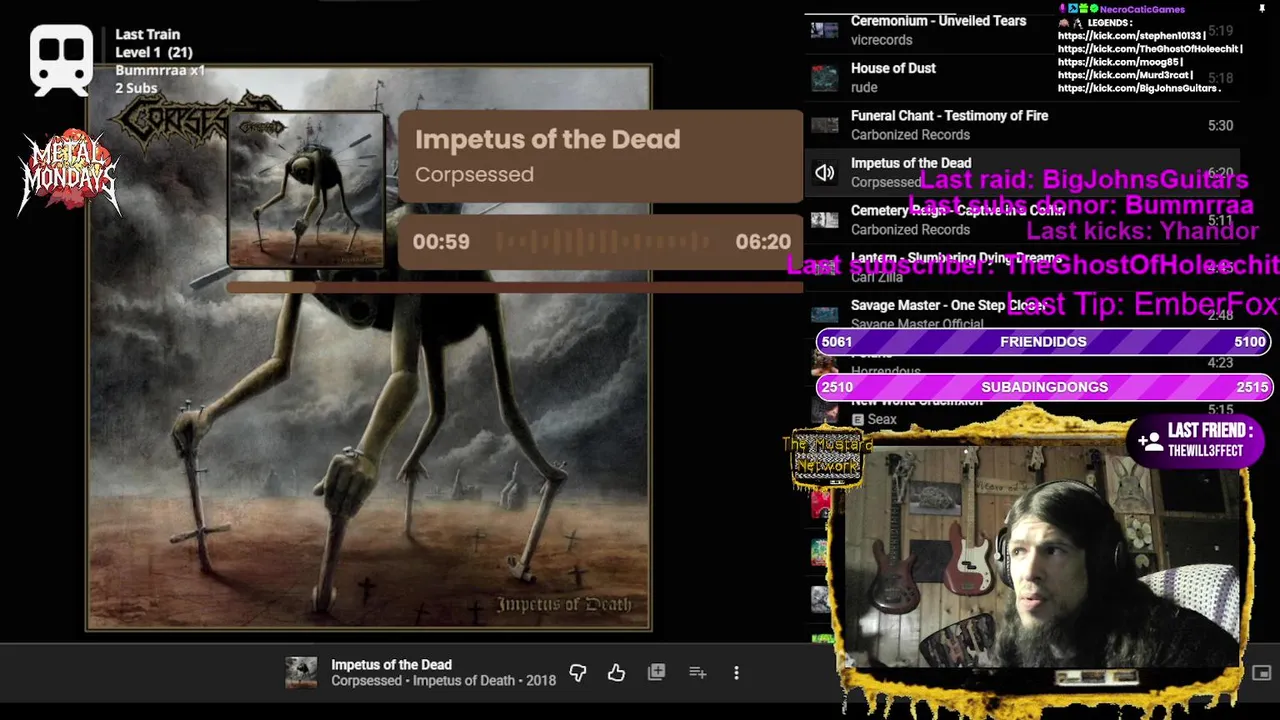Click the Mustard Network badge

tap(827, 457)
